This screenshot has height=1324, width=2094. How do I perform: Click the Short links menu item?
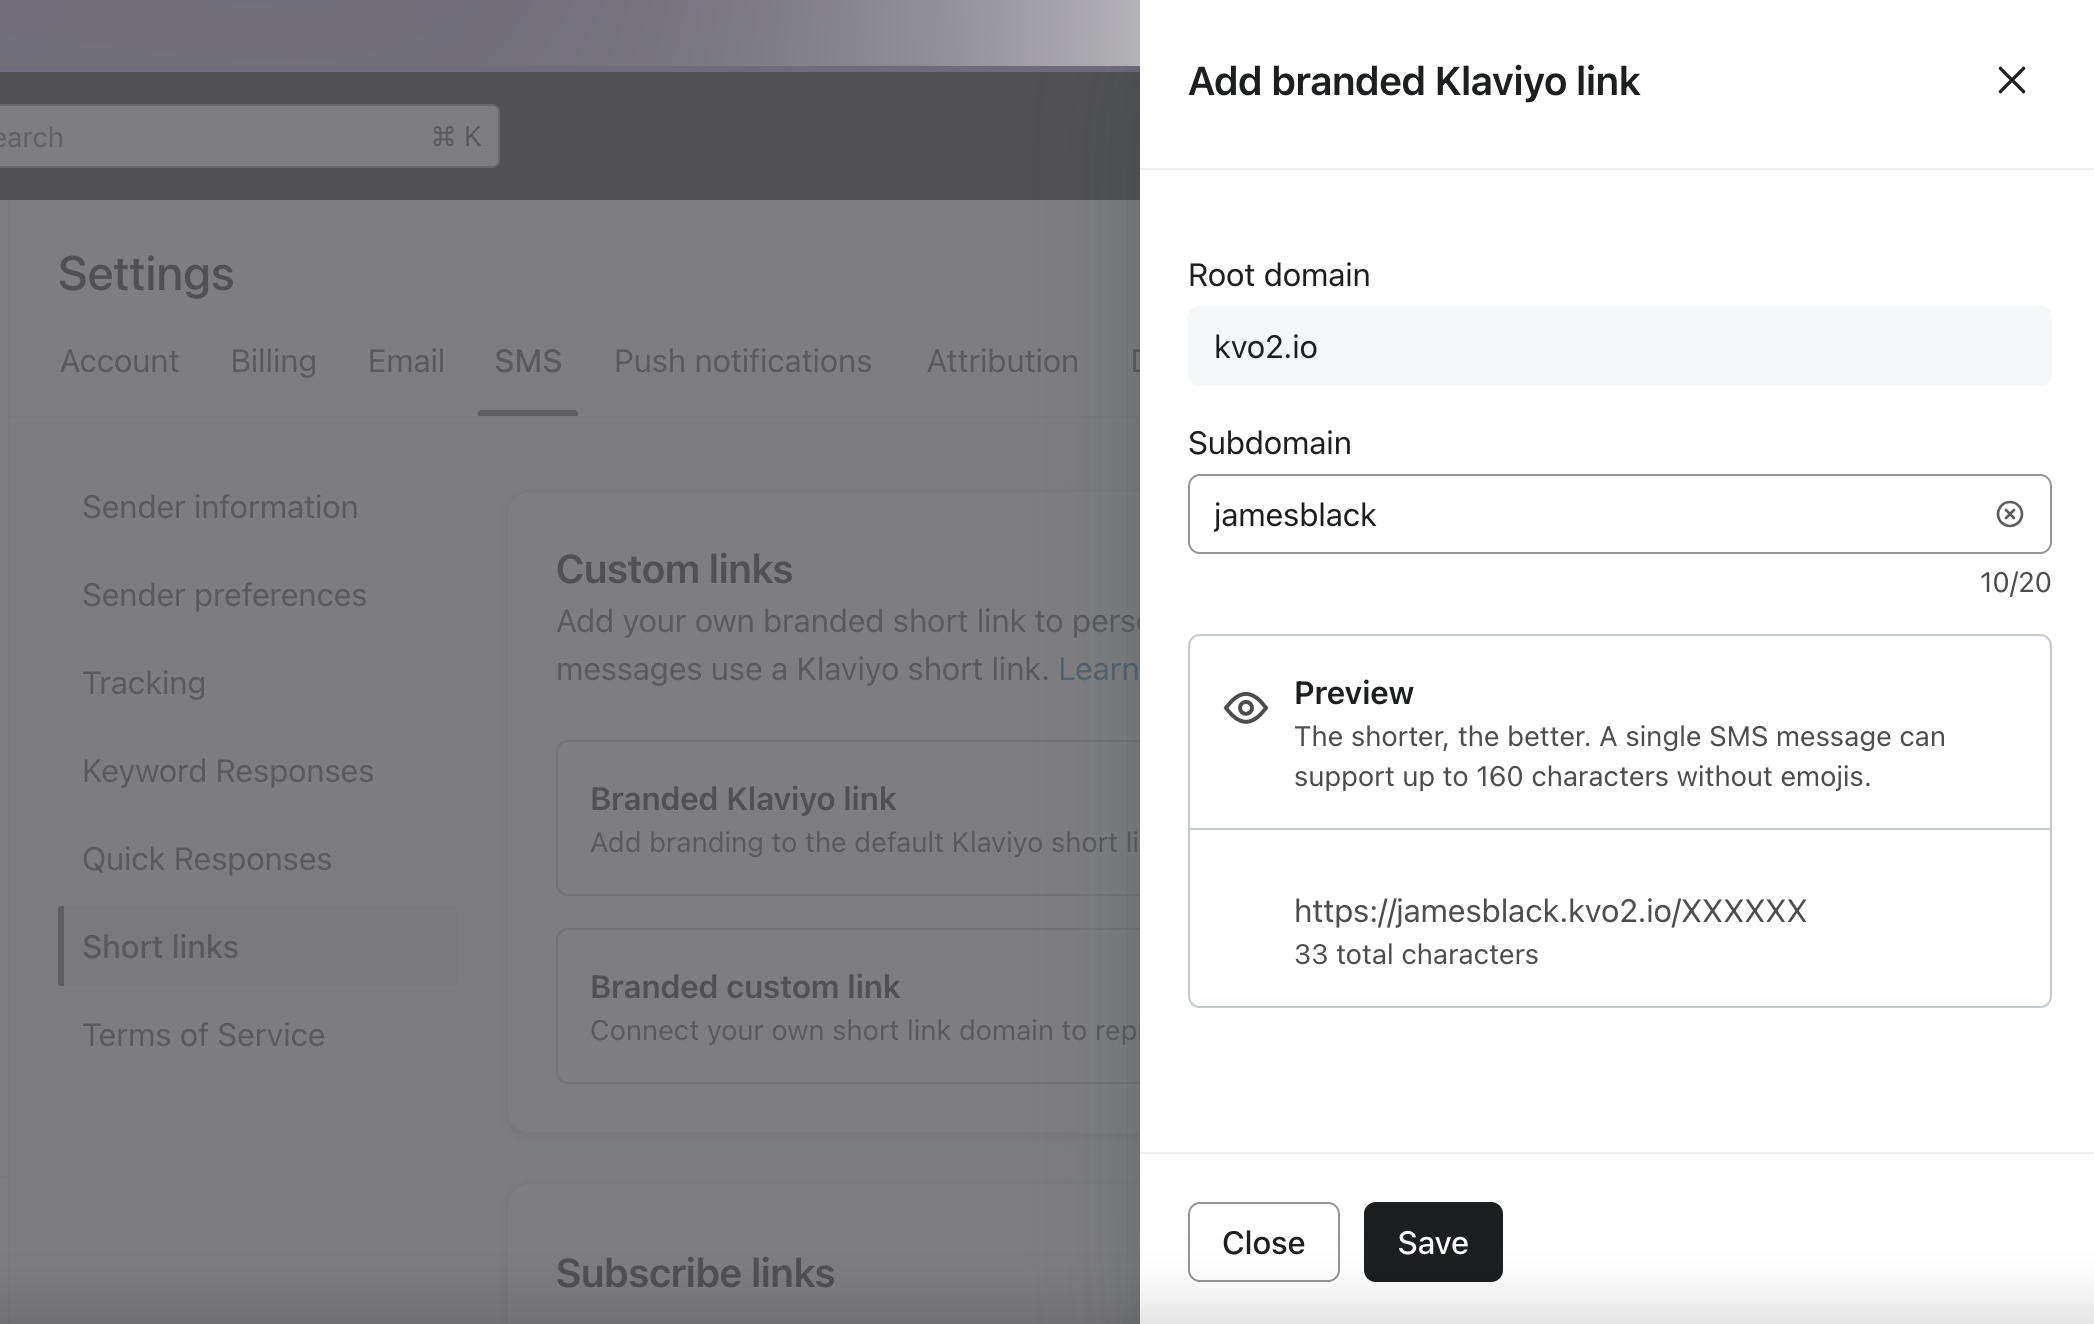pyautogui.click(x=160, y=944)
